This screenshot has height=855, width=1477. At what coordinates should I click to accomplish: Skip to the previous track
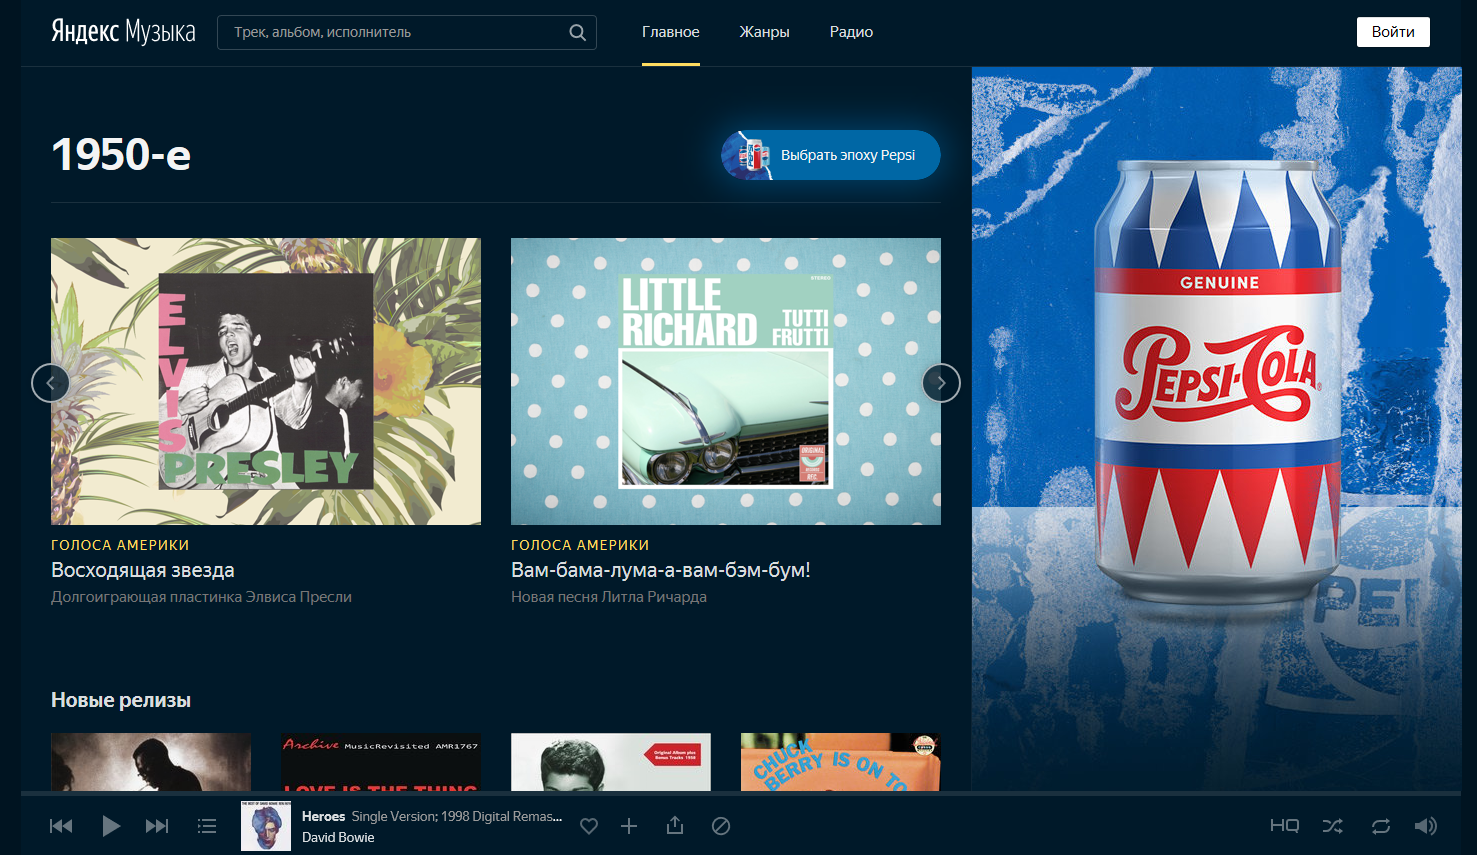point(61,826)
